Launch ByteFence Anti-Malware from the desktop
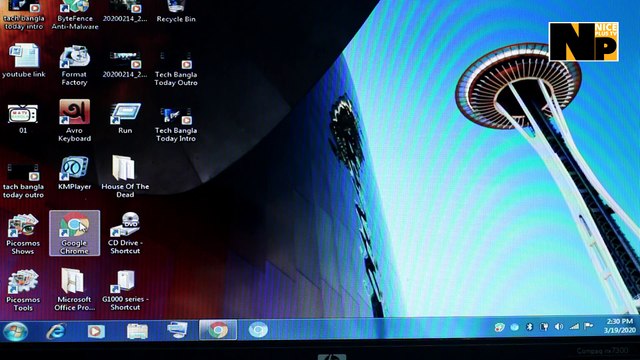Viewport: 640px width, 360px height. 75,15
